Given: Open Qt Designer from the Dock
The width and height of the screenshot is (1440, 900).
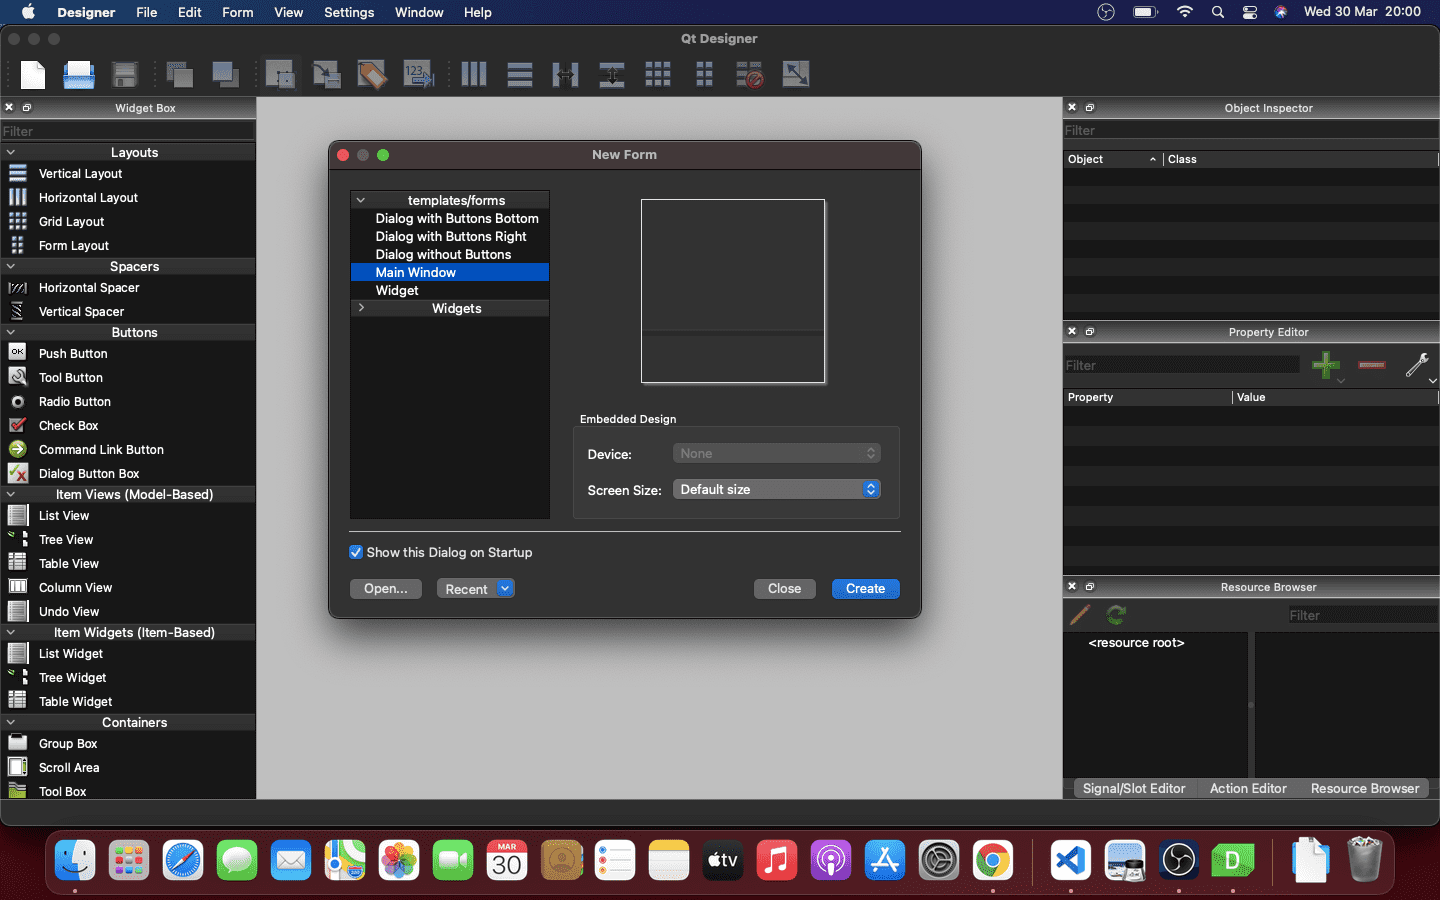Looking at the screenshot, I should (1233, 860).
